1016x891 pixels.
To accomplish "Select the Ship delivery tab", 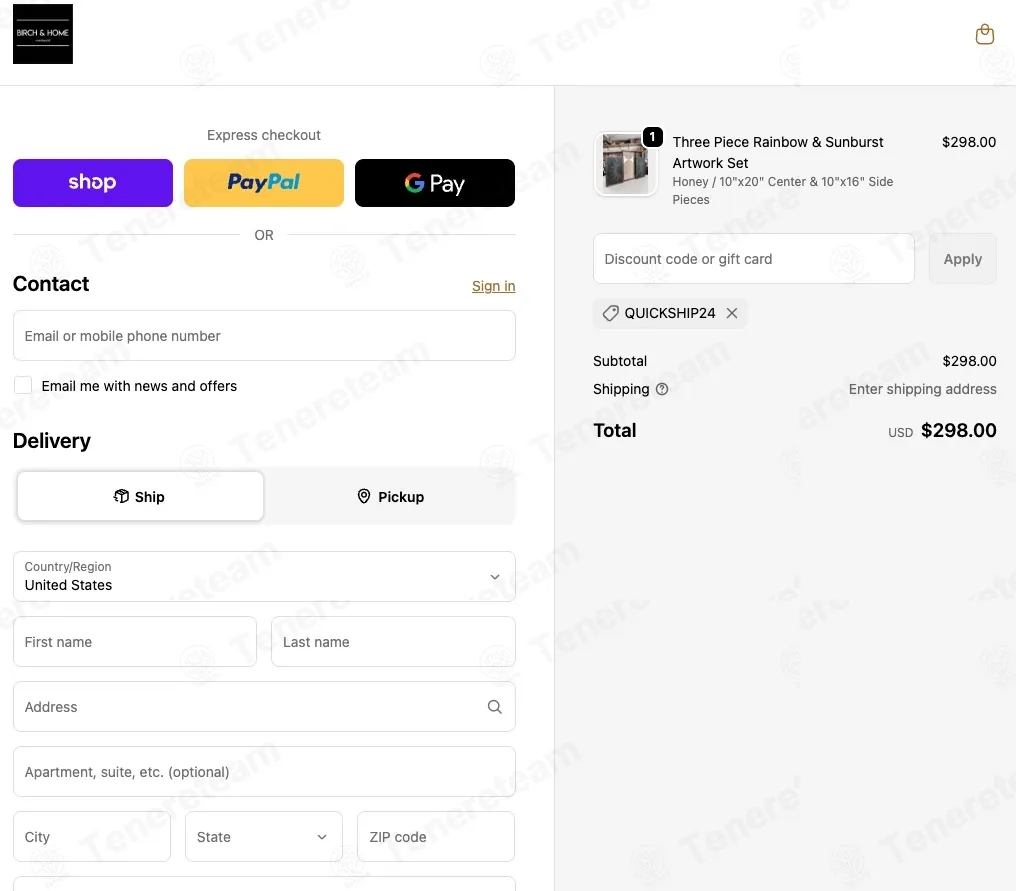I will click(x=140, y=496).
